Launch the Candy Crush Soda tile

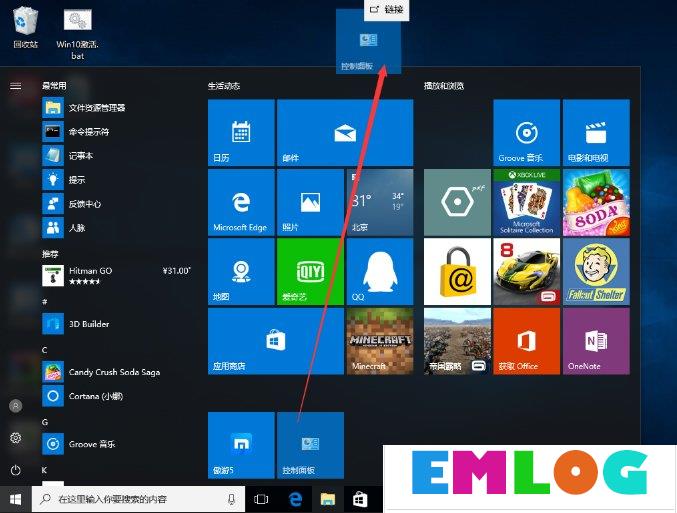coord(596,202)
